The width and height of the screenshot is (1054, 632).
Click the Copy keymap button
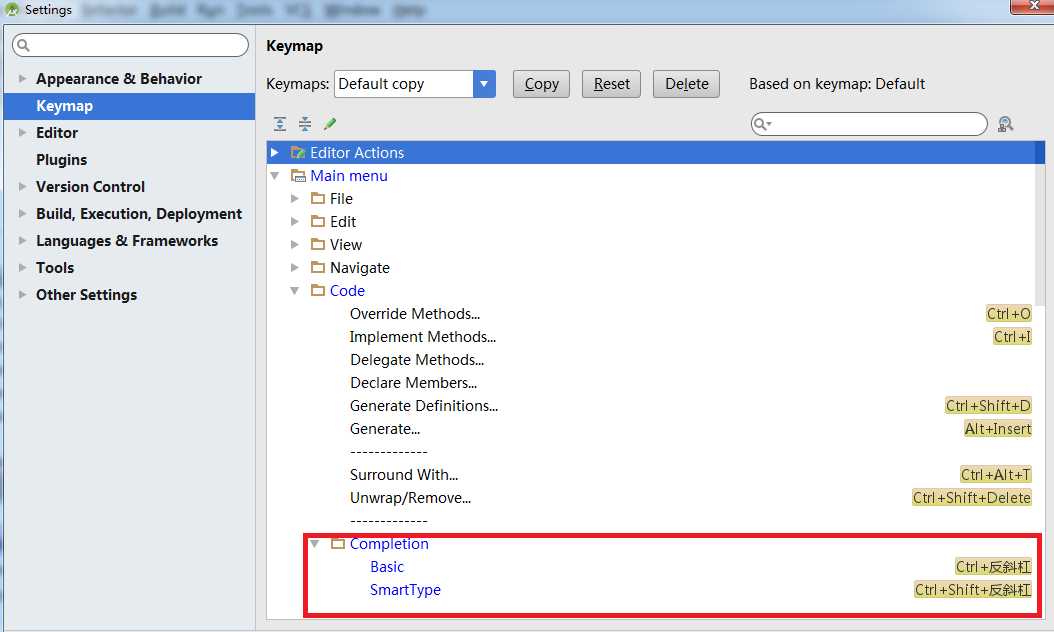pos(541,84)
